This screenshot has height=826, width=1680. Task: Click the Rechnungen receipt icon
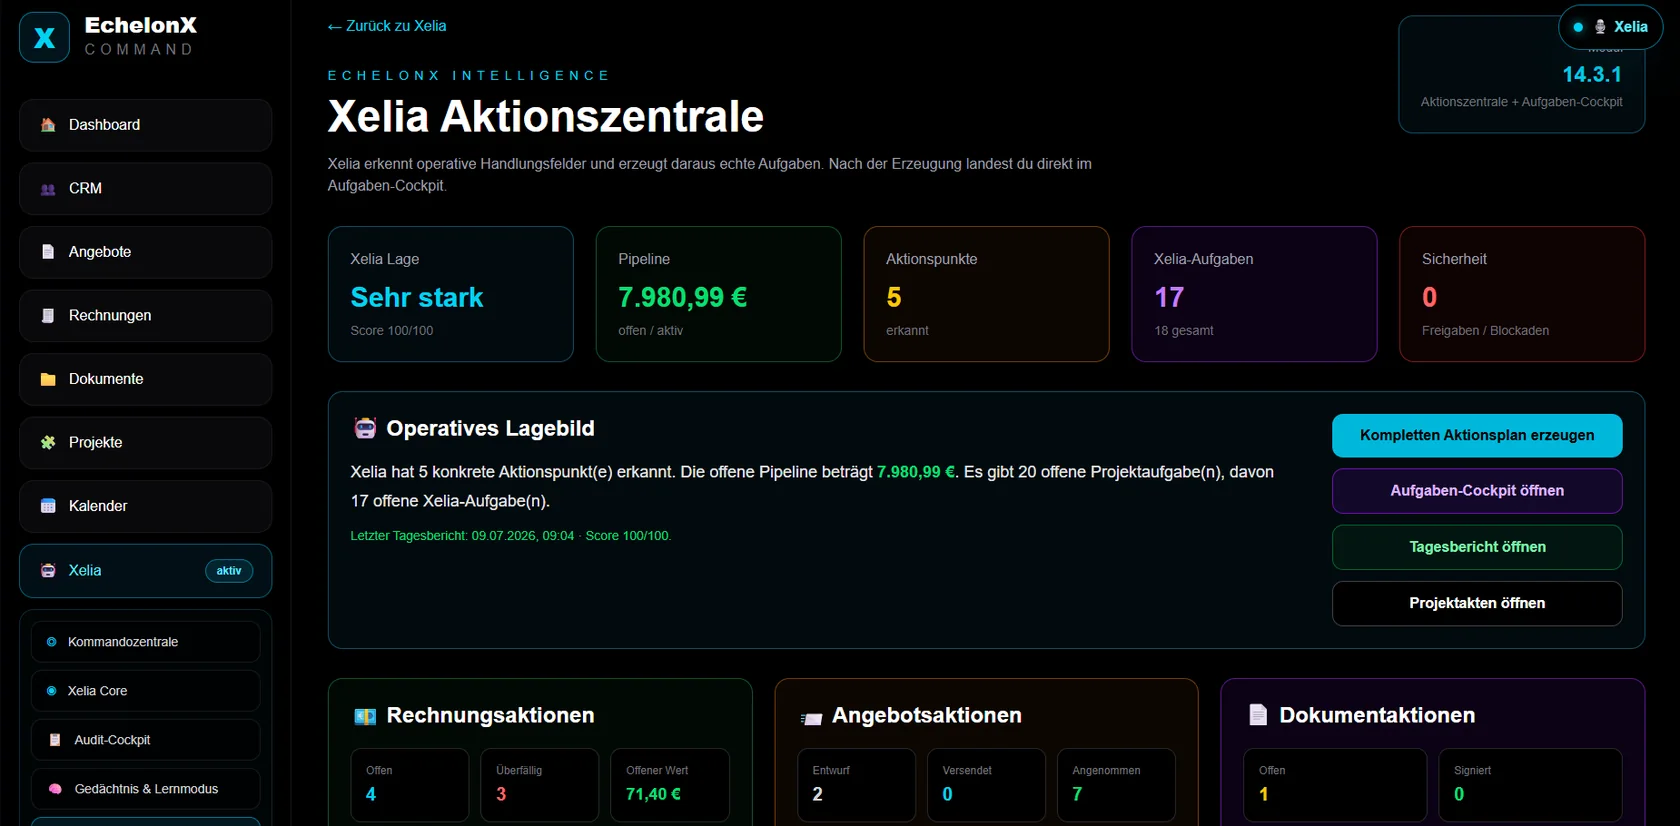(x=48, y=316)
